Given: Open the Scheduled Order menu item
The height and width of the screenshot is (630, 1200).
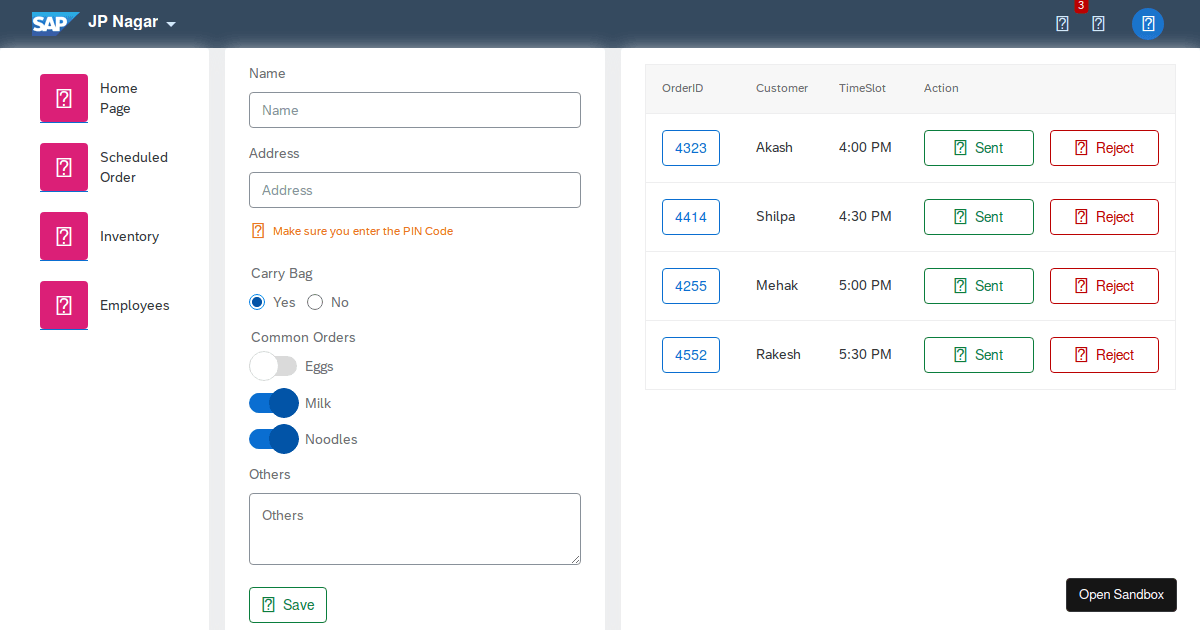Looking at the screenshot, I should point(134,167).
